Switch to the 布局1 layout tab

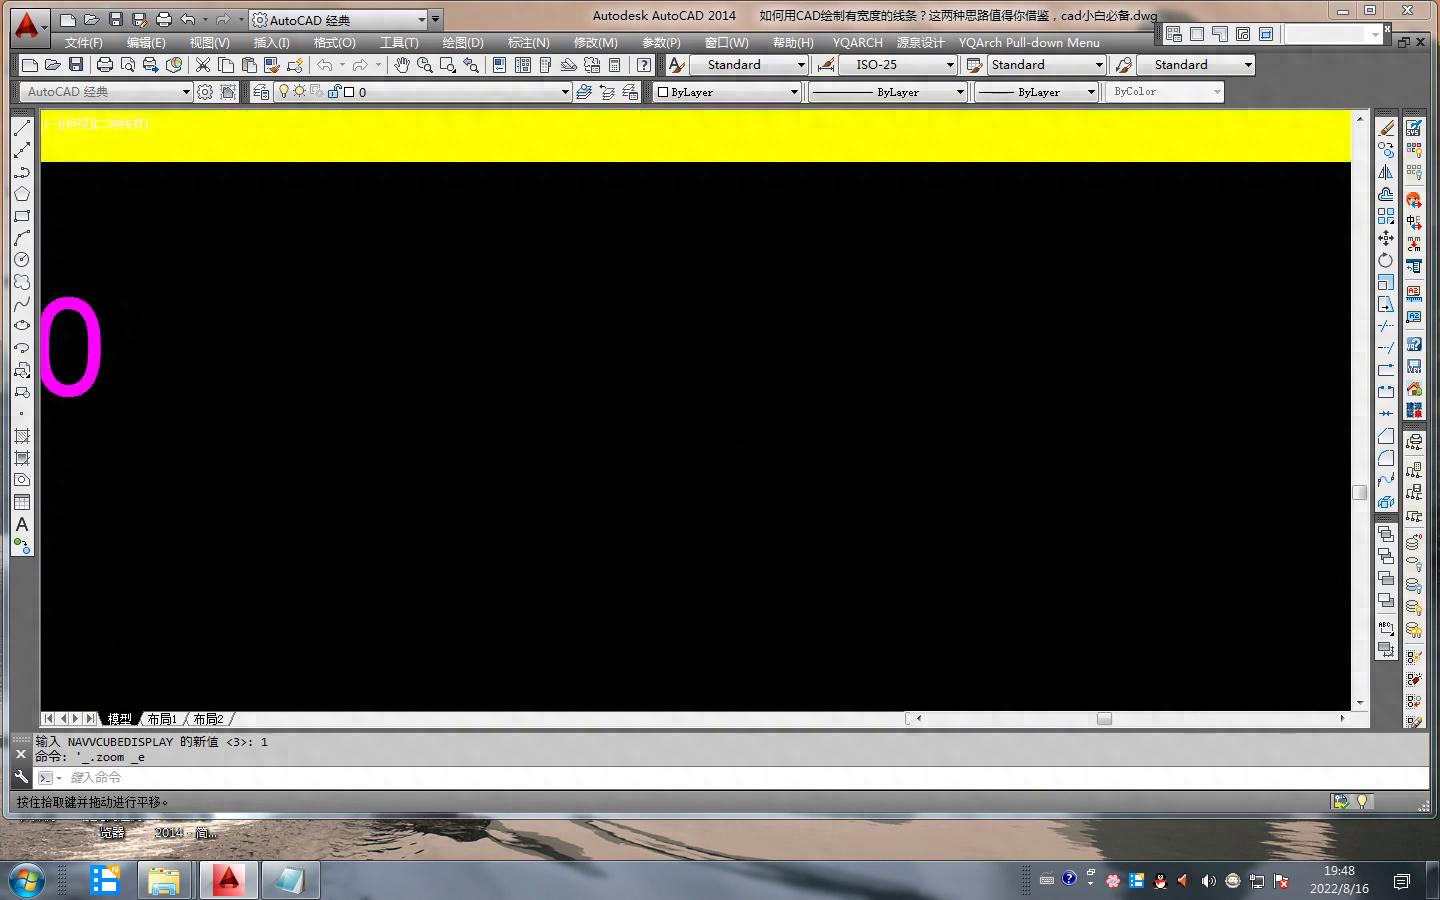161,719
